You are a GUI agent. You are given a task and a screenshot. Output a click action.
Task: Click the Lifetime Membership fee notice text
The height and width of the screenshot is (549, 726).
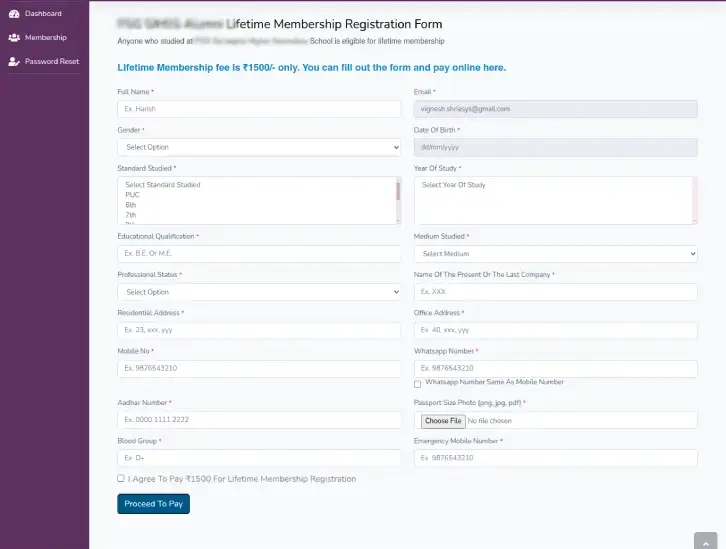(x=312, y=68)
